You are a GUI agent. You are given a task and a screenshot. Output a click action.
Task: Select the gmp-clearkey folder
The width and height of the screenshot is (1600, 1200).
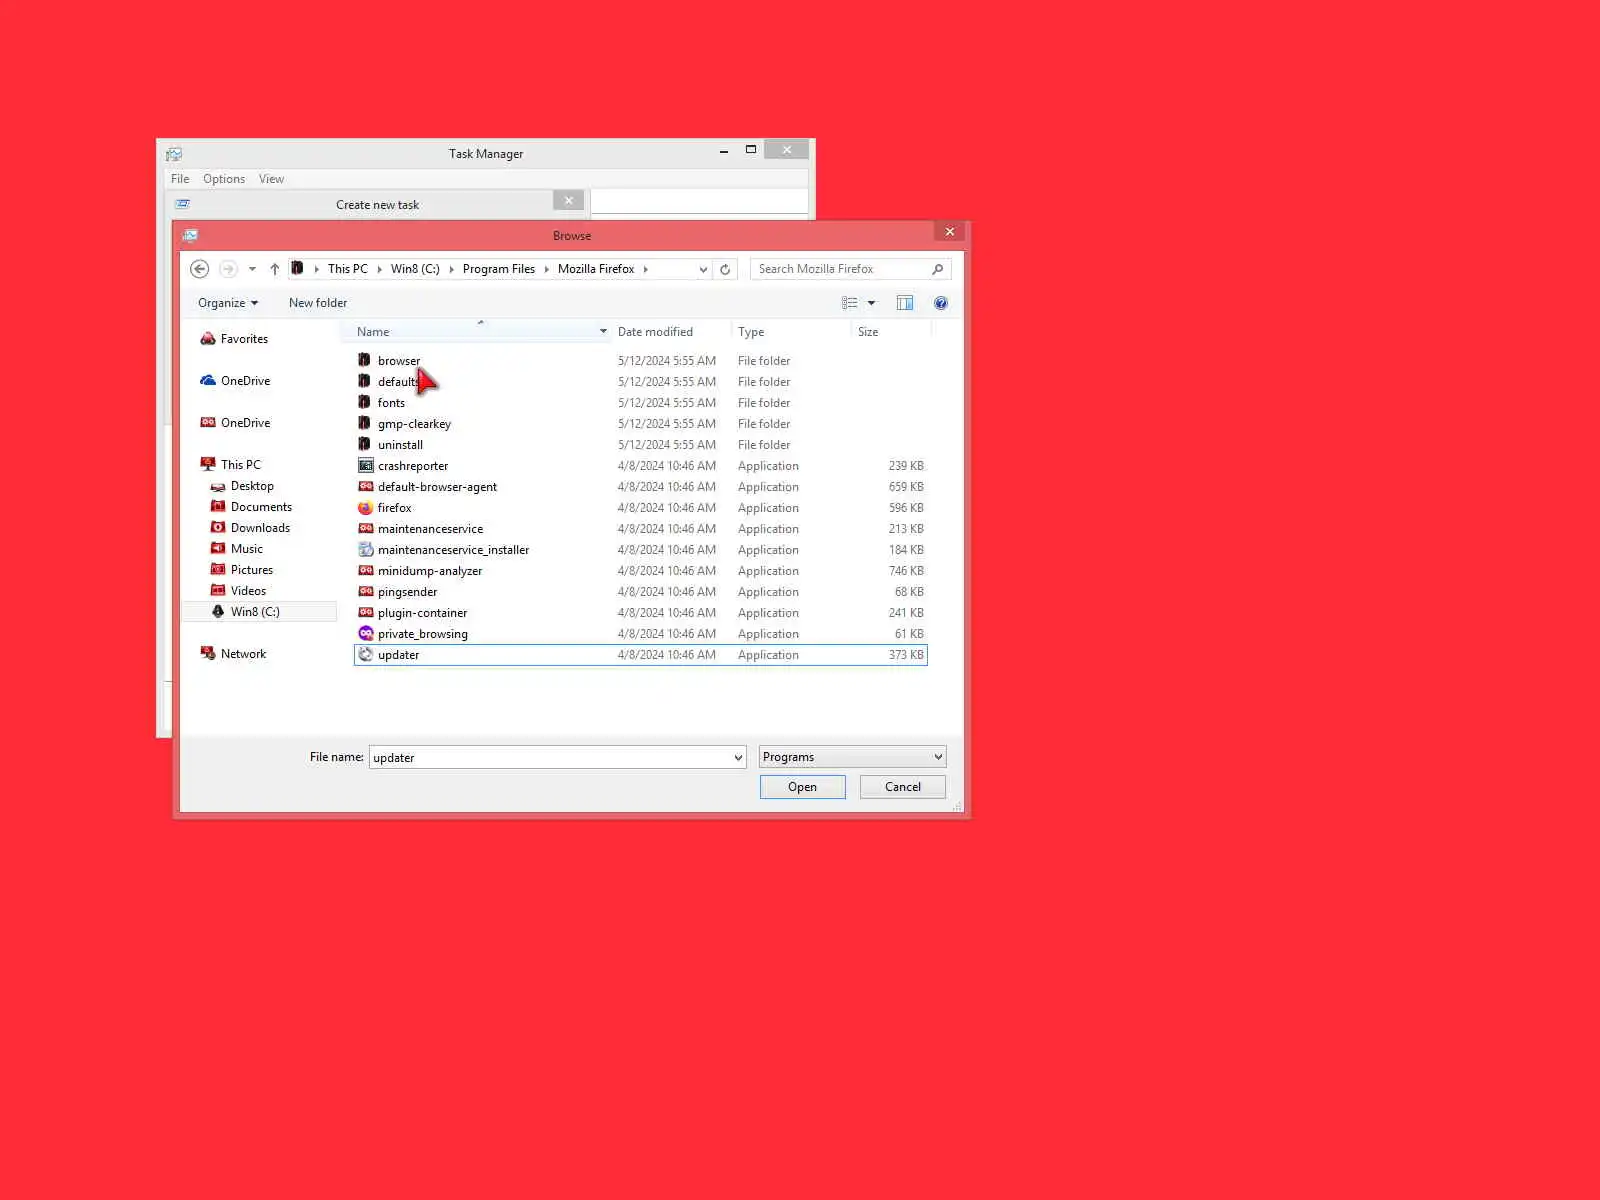click(414, 424)
